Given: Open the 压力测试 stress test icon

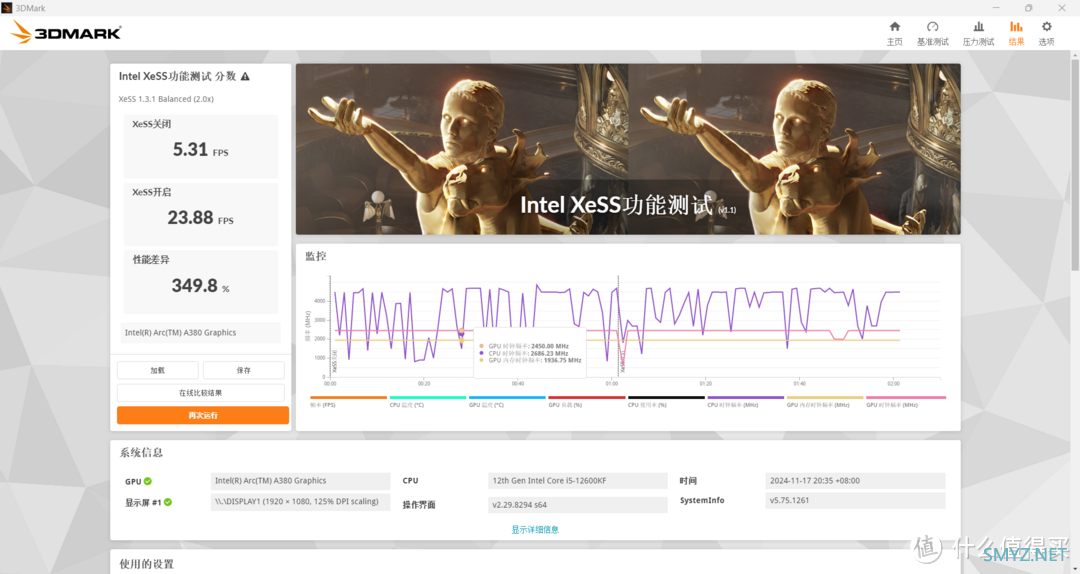Looking at the screenshot, I should point(978,27).
